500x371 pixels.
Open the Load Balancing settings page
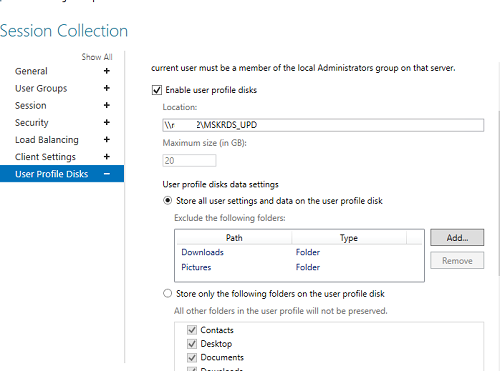pyautogui.click(x=47, y=140)
